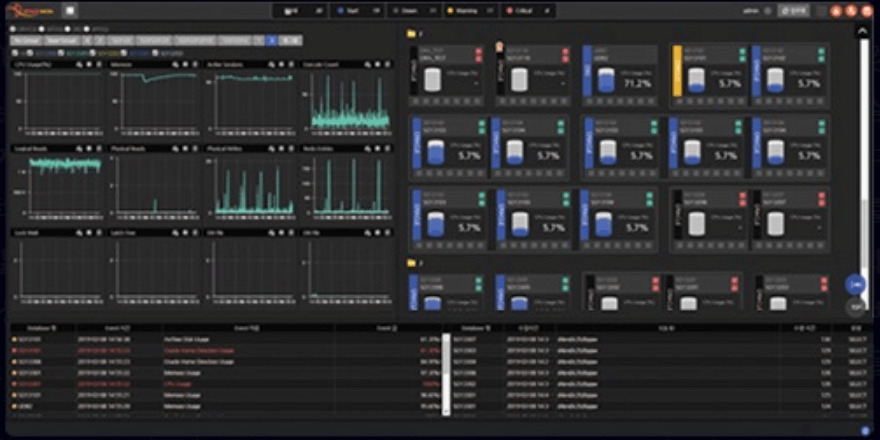Open the yellow-status database card
Image resolution: width=880 pixels, height=440 pixels.
[x=709, y=76]
